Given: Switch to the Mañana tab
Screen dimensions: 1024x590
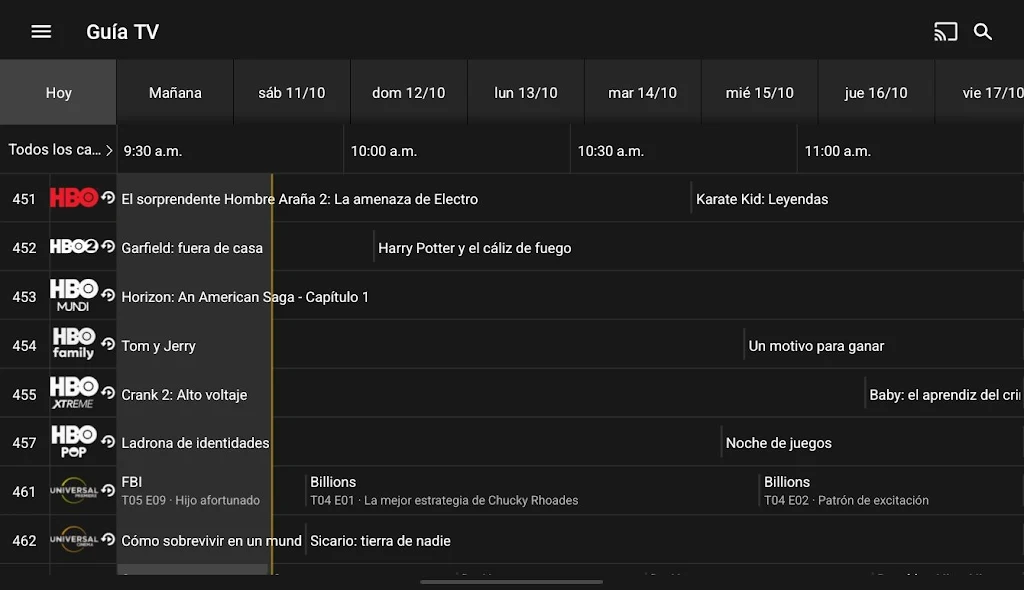Looking at the screenshot, I should tap(175, 93).
